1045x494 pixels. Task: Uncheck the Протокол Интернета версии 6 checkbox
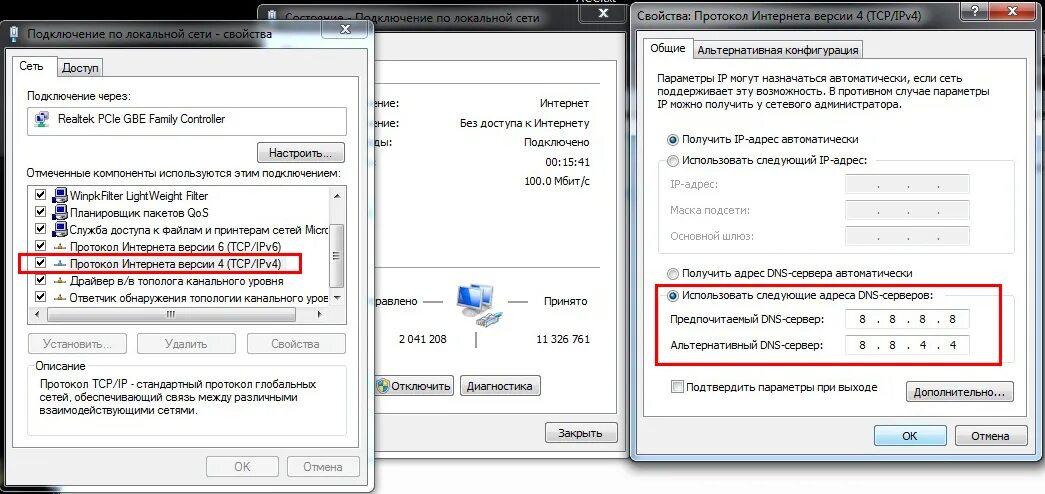[x=41, y=246]
